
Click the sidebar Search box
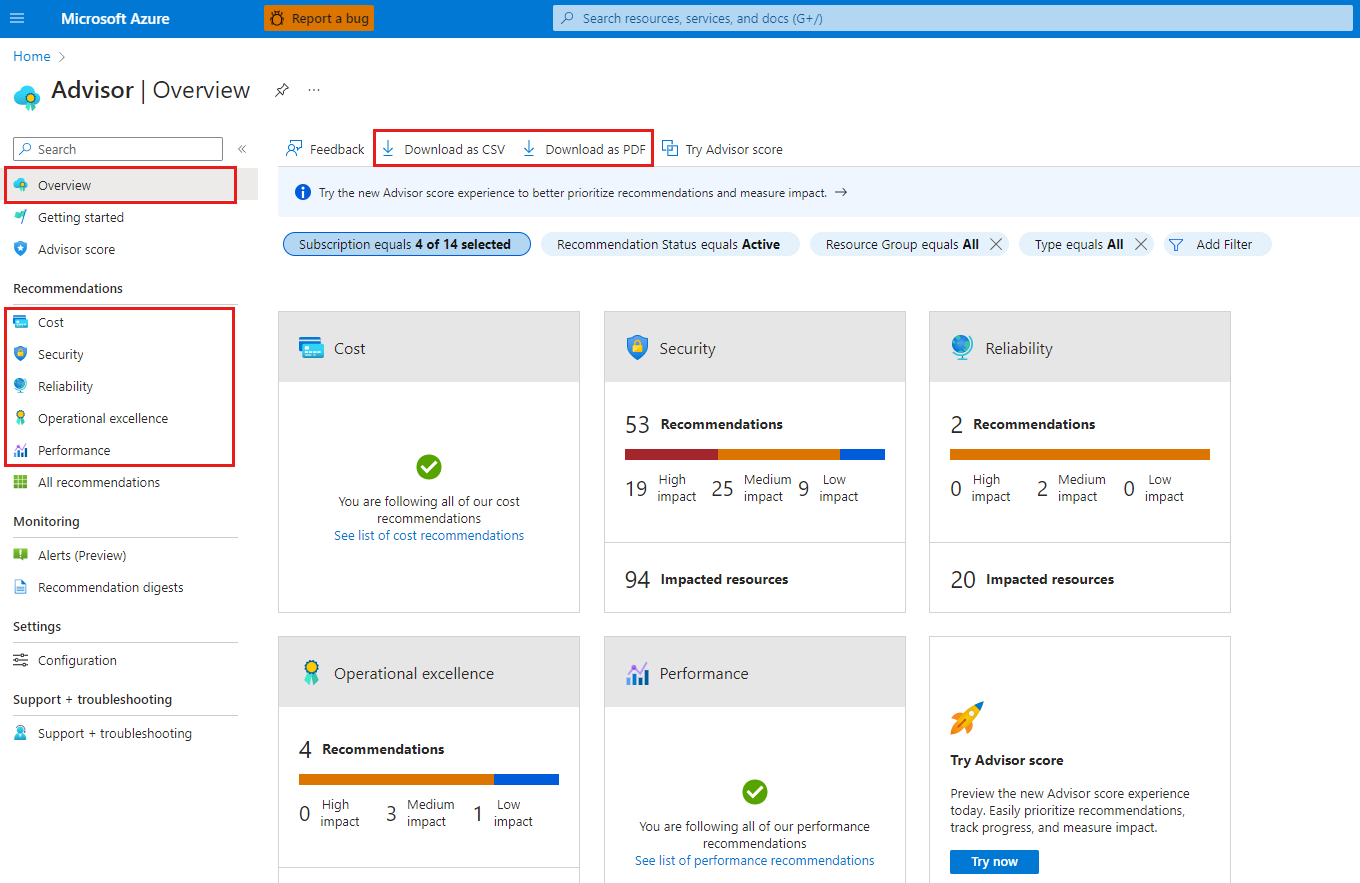click(x=118, y=149)
